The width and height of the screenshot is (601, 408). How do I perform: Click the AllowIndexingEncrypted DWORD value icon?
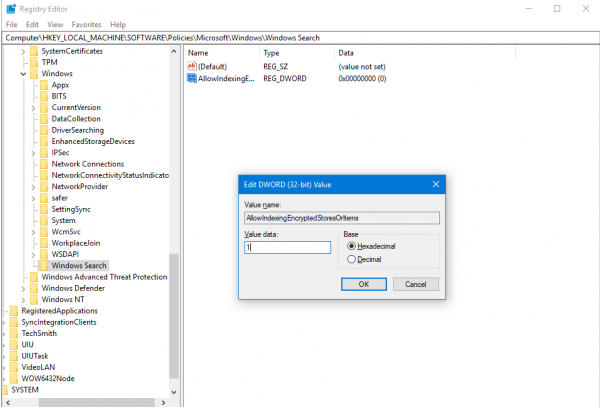192,79
